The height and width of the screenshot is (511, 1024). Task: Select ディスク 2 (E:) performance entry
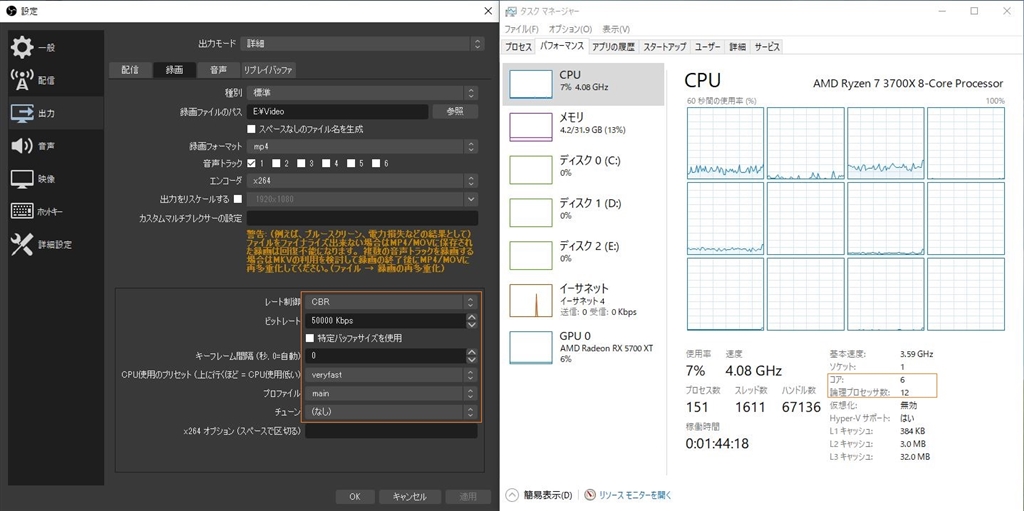click(x=583, y=255)
